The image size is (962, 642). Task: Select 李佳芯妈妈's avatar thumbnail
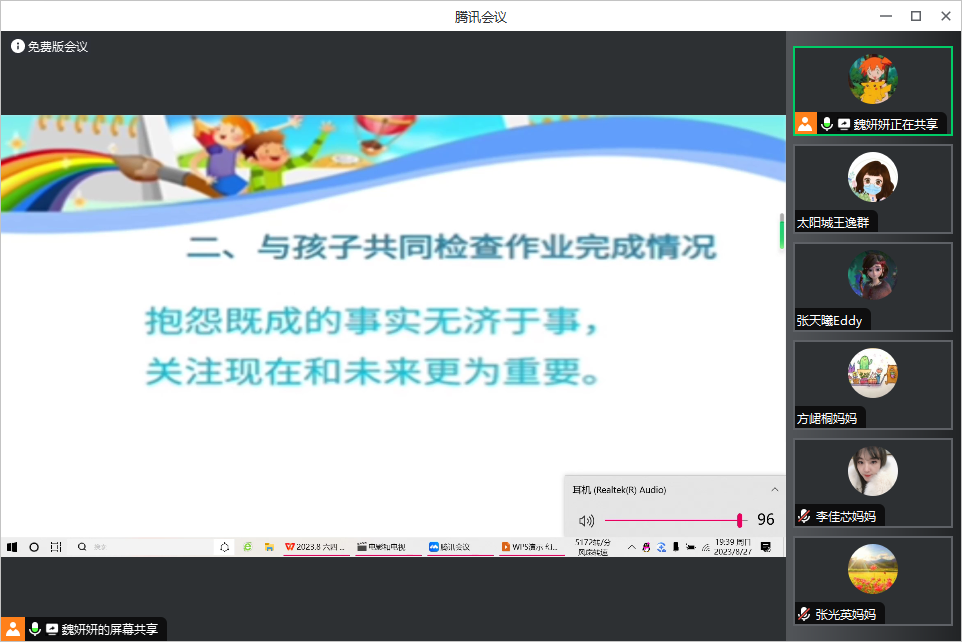(872, 471)
